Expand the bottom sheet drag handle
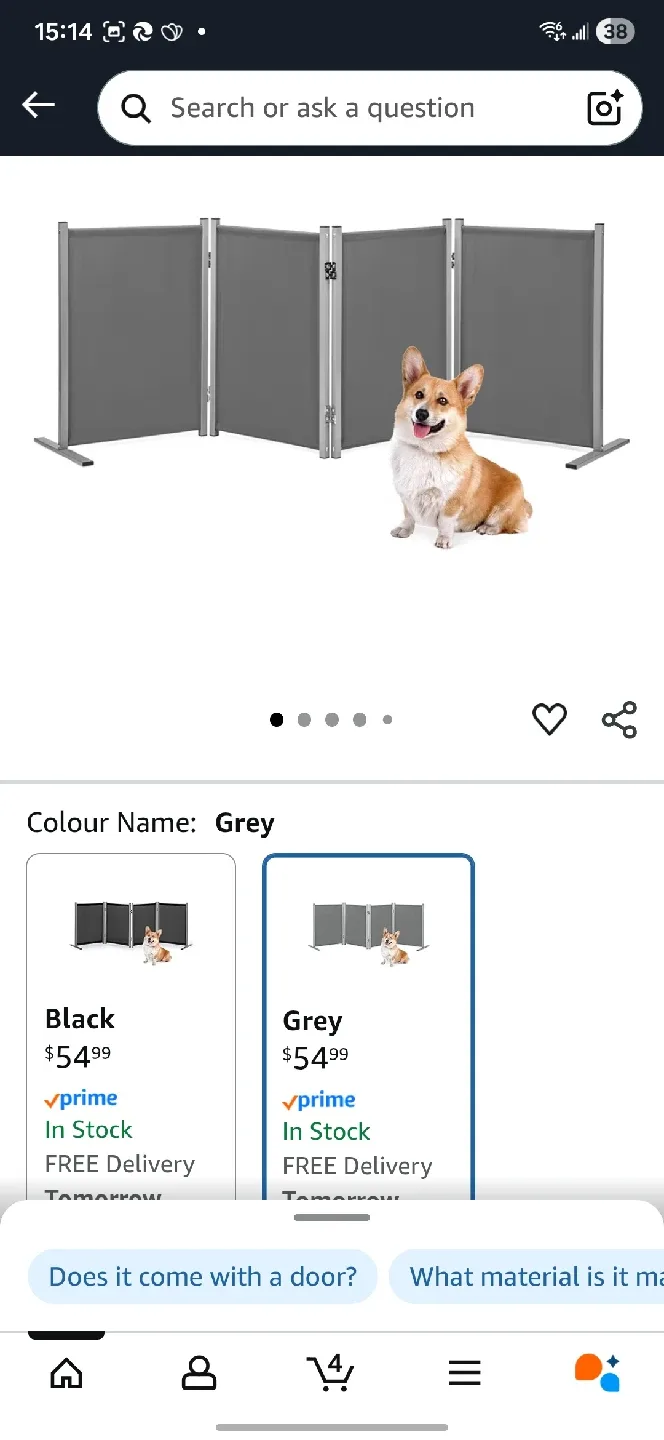This screenshot has width=664, height=1440. point(332,1217)
